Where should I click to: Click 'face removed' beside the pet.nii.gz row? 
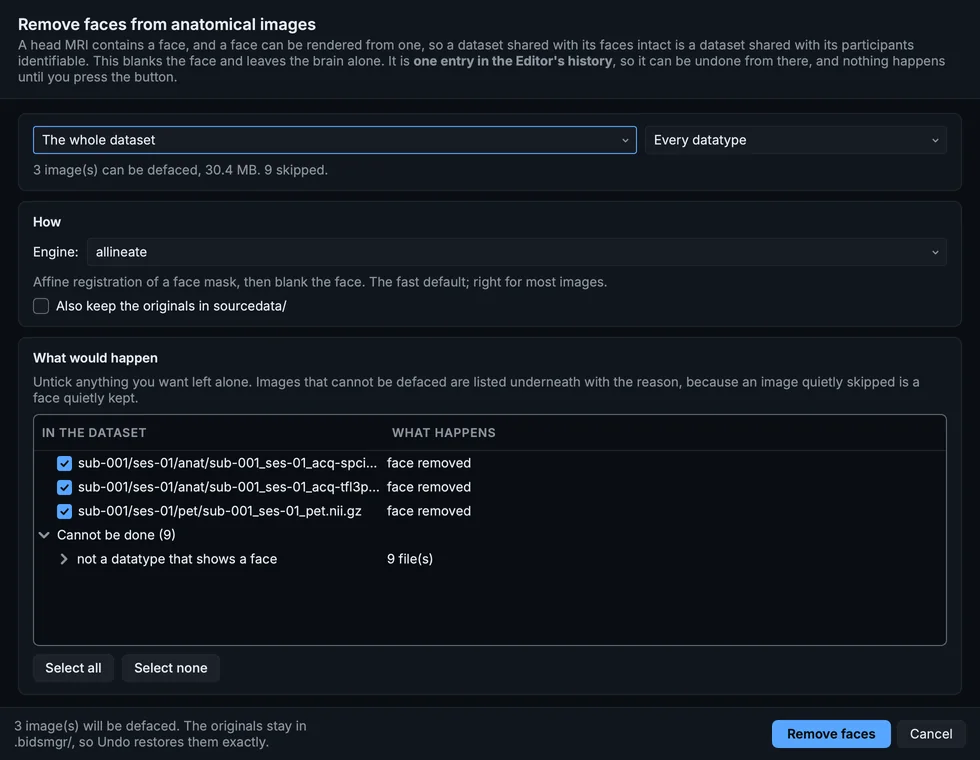pos(429,511)
